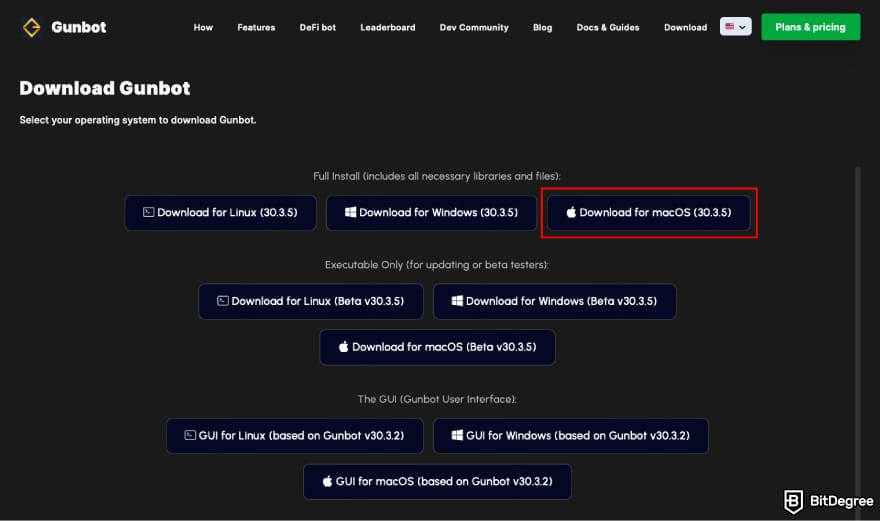Screen dimensions: 880x521
Task: Open the How menu item
Action: (x=203, y=28)
